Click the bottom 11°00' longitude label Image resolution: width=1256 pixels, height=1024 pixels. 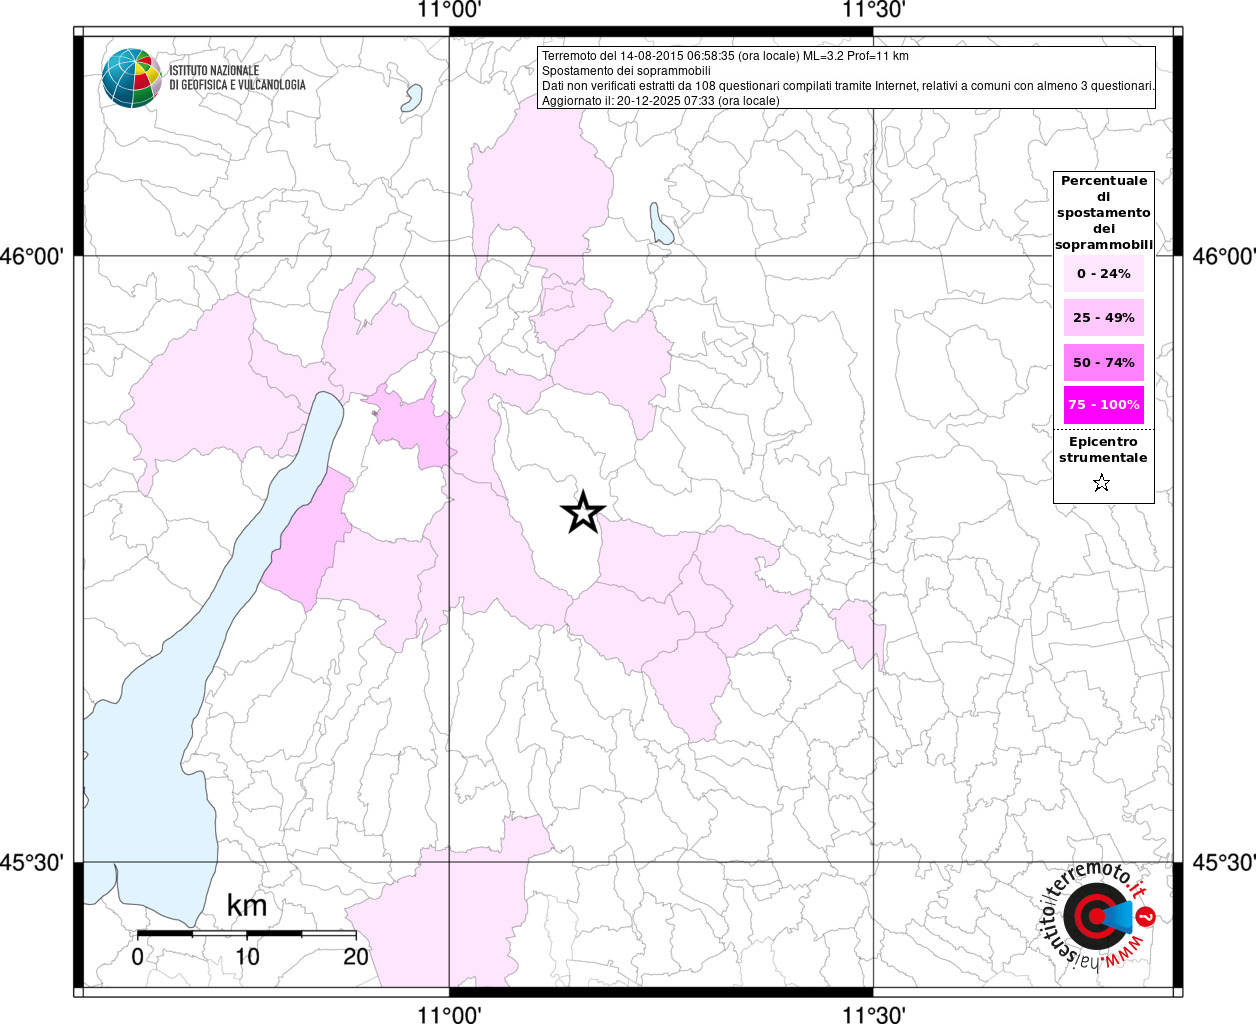click(x=449, y=1014)
